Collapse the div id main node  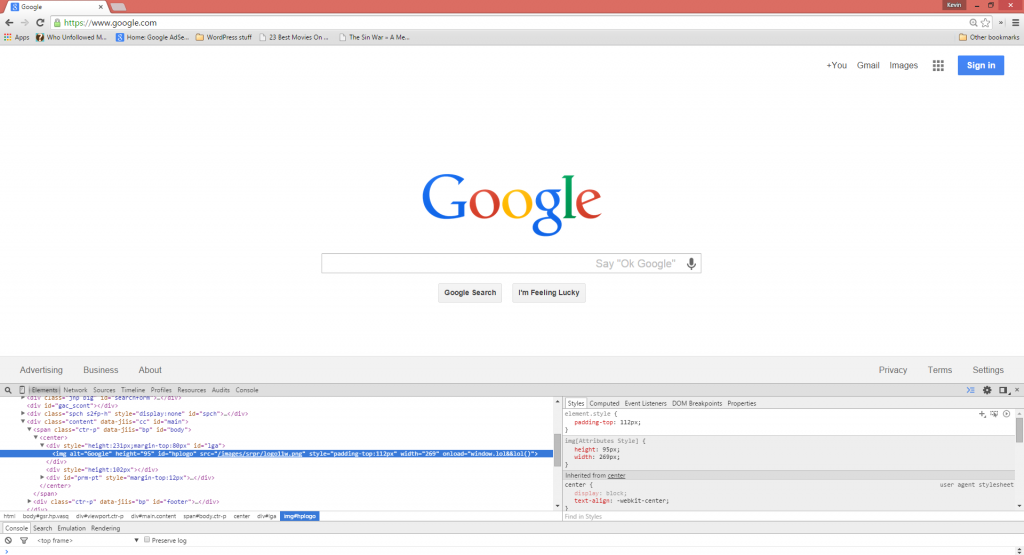click(23, 422)
